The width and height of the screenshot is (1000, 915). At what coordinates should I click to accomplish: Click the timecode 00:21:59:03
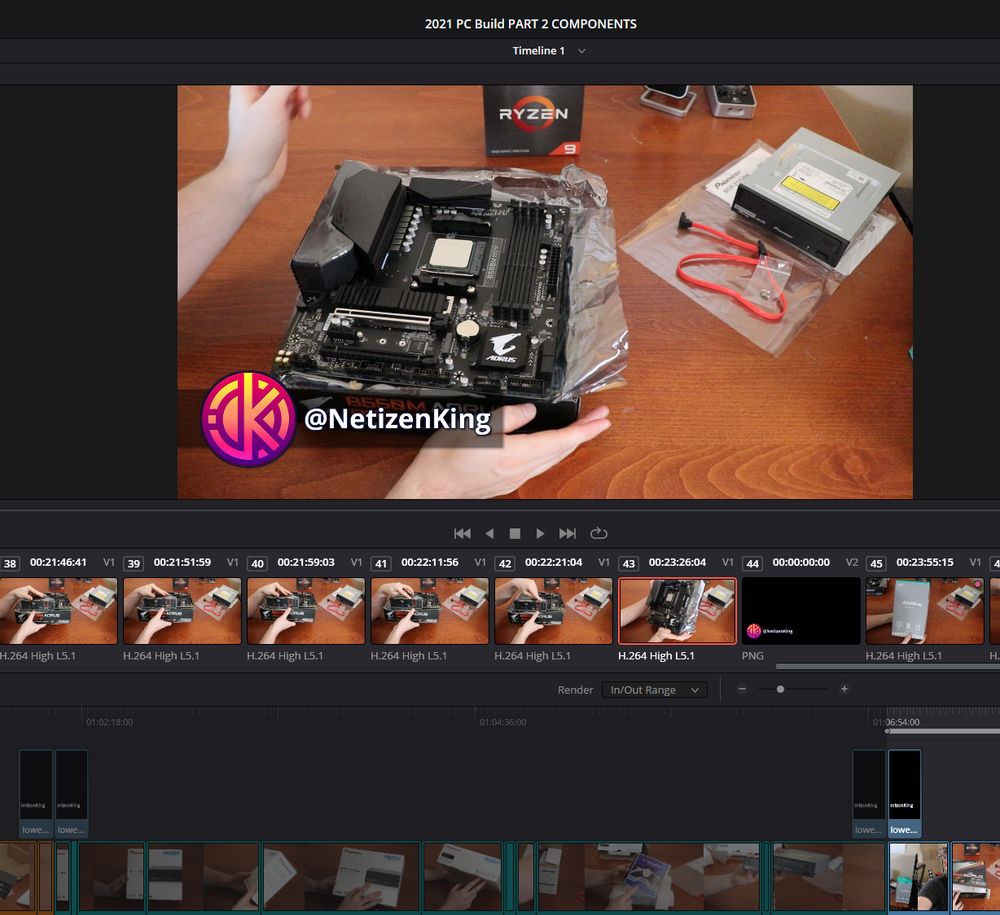(x=306, y=562)
